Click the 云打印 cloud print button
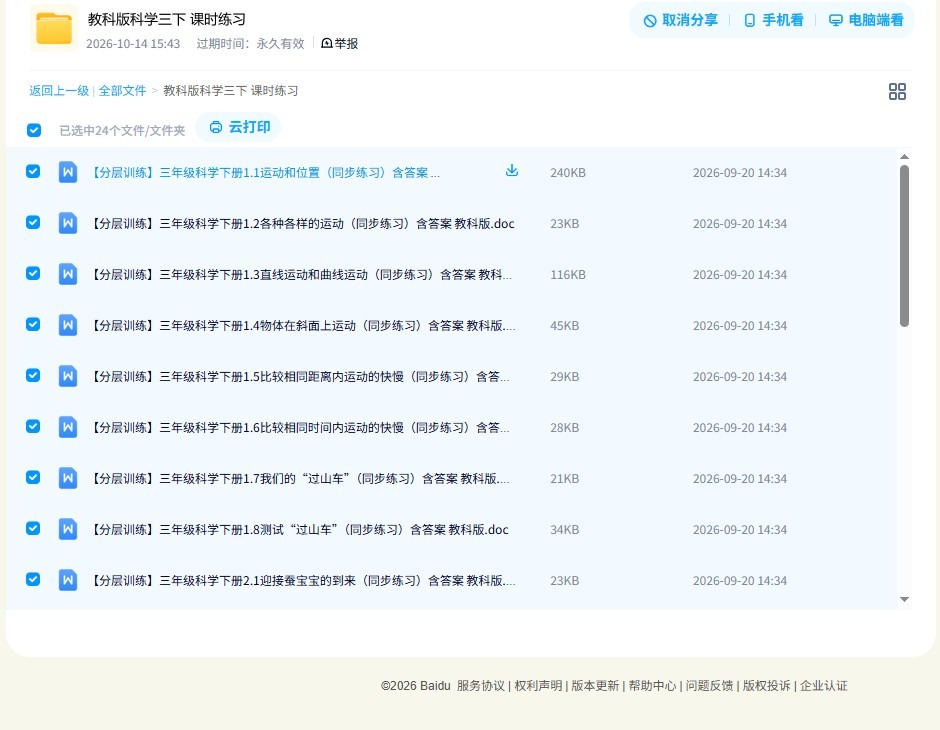The image size is (940, 730). point(239,127)
